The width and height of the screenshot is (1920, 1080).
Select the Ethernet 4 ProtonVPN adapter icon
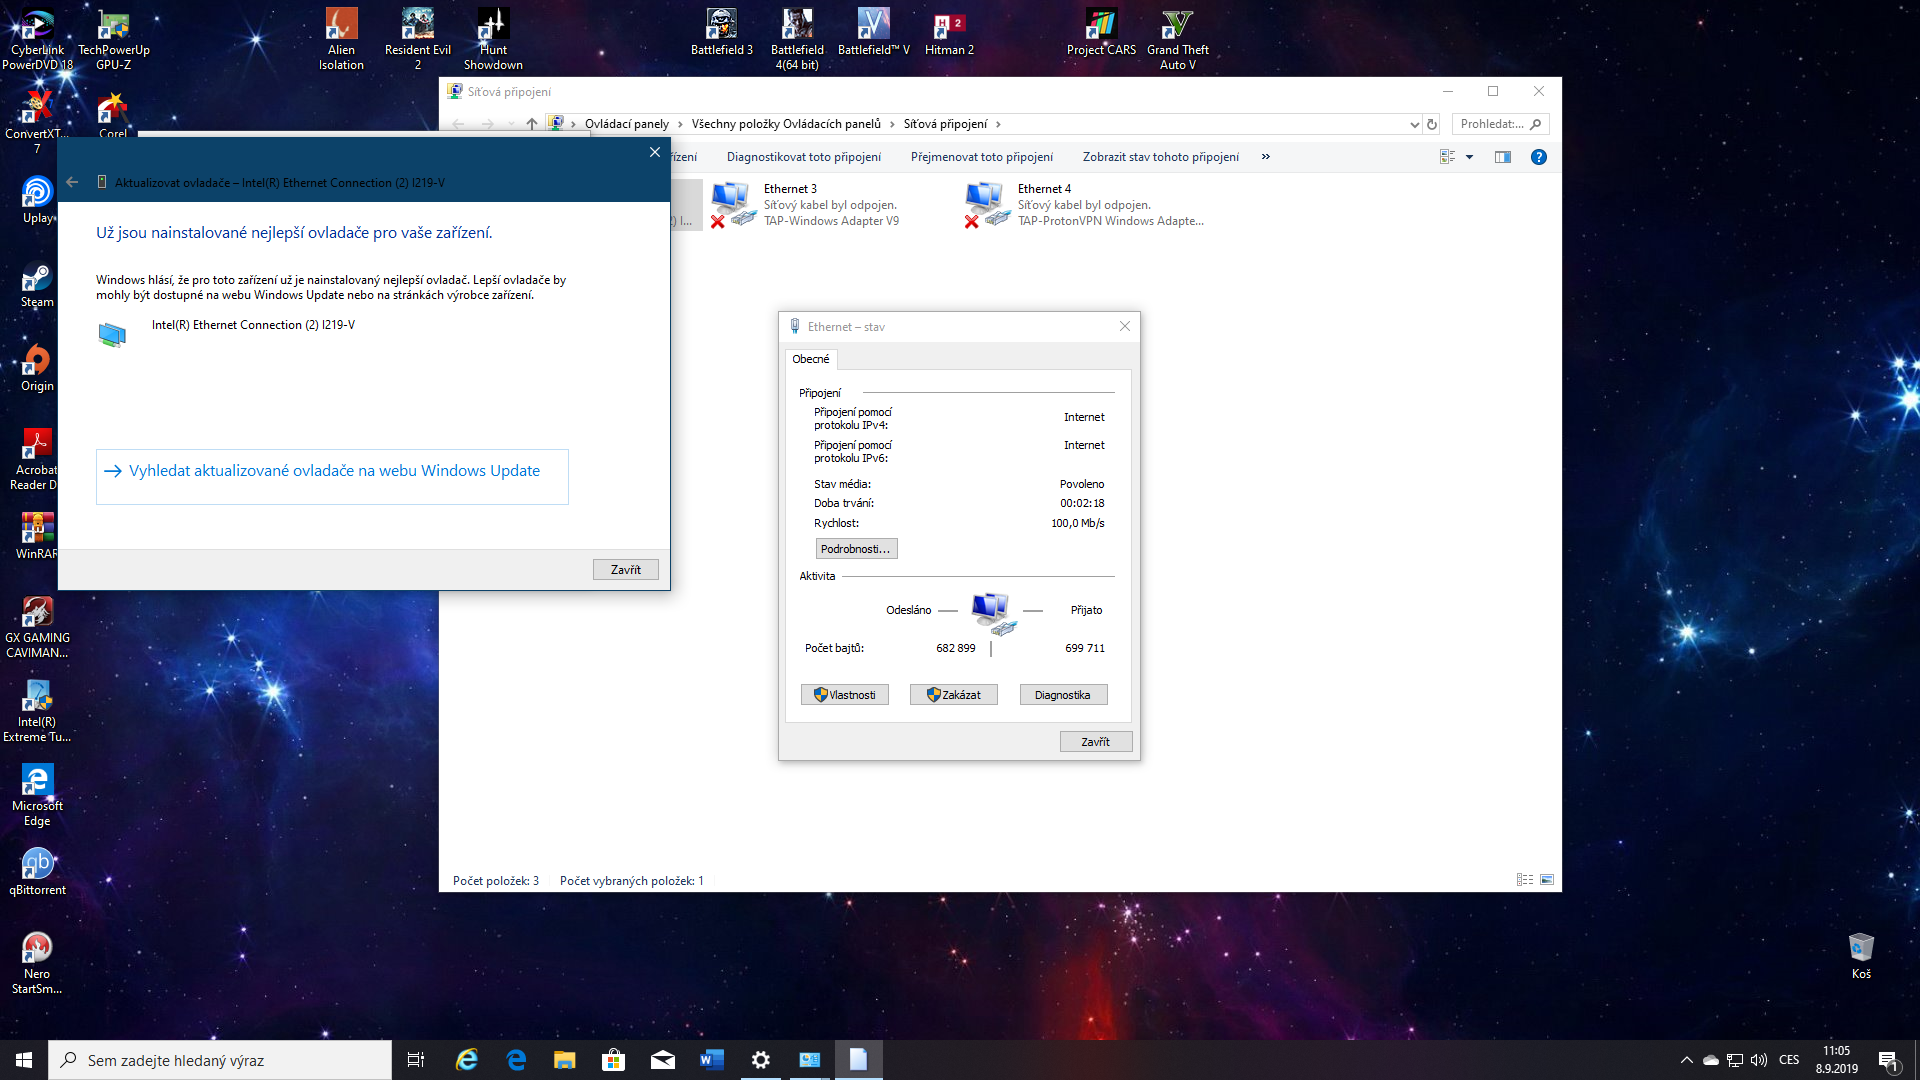click(986, 204)
